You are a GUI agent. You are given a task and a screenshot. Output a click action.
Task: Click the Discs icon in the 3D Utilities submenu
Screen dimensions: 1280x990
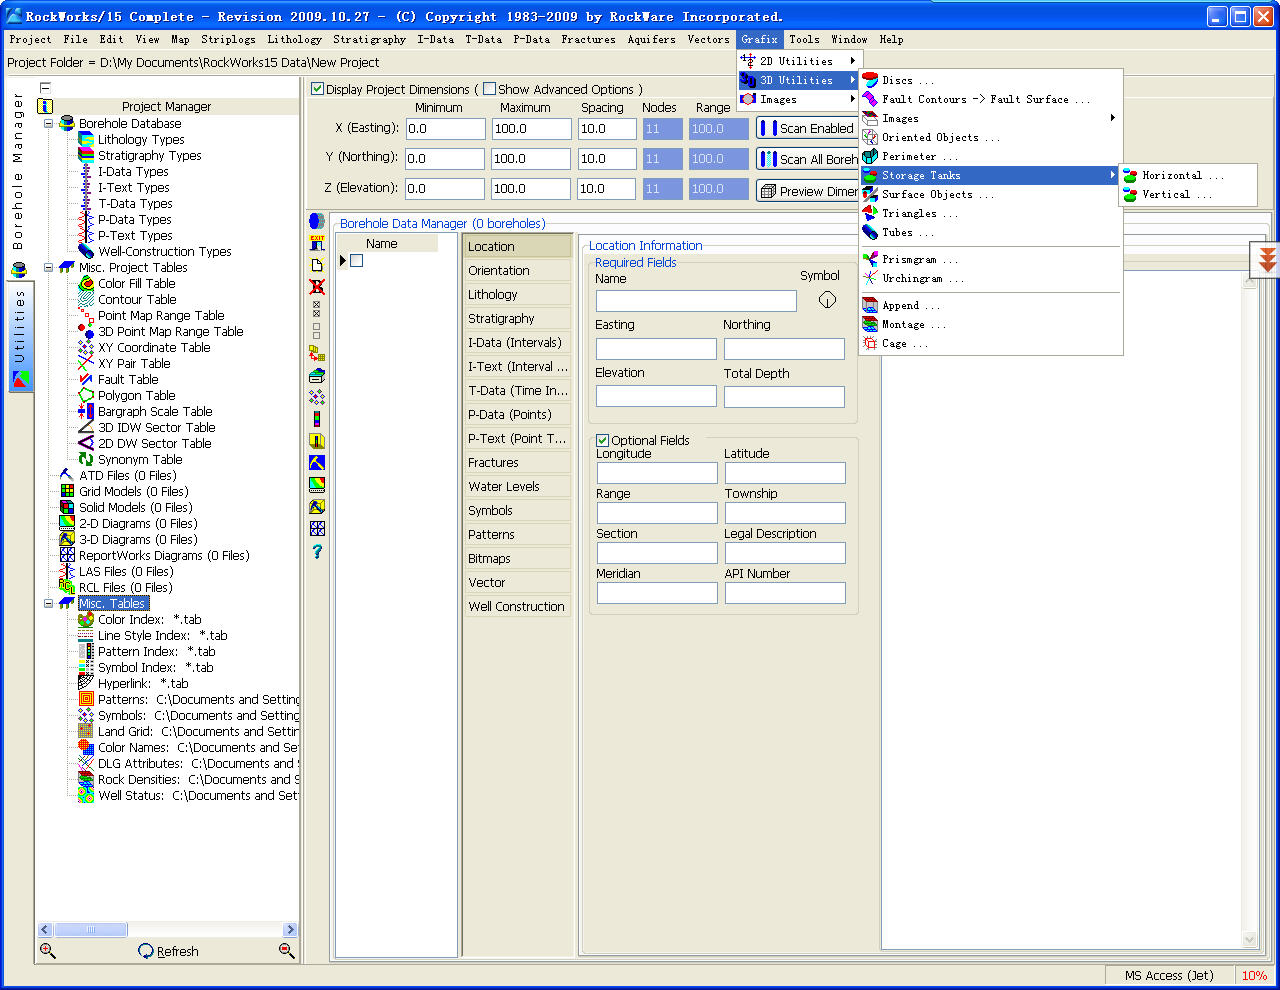(x=870, y=80)
